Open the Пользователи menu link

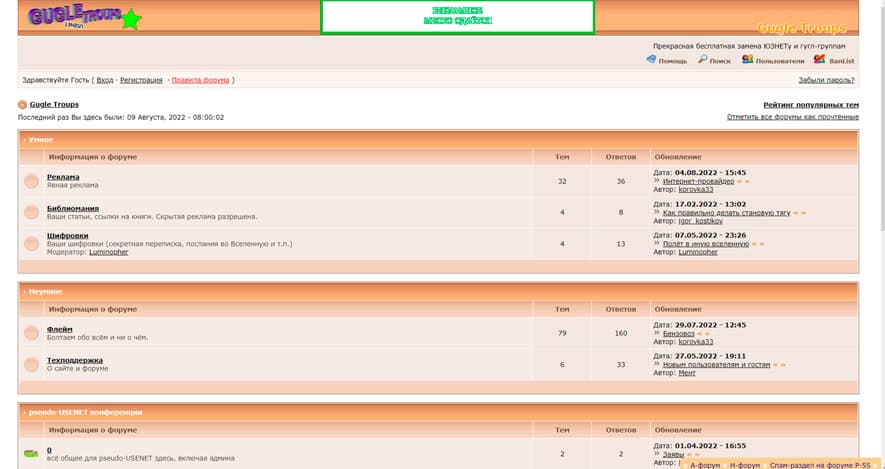[x=779, y=61]
